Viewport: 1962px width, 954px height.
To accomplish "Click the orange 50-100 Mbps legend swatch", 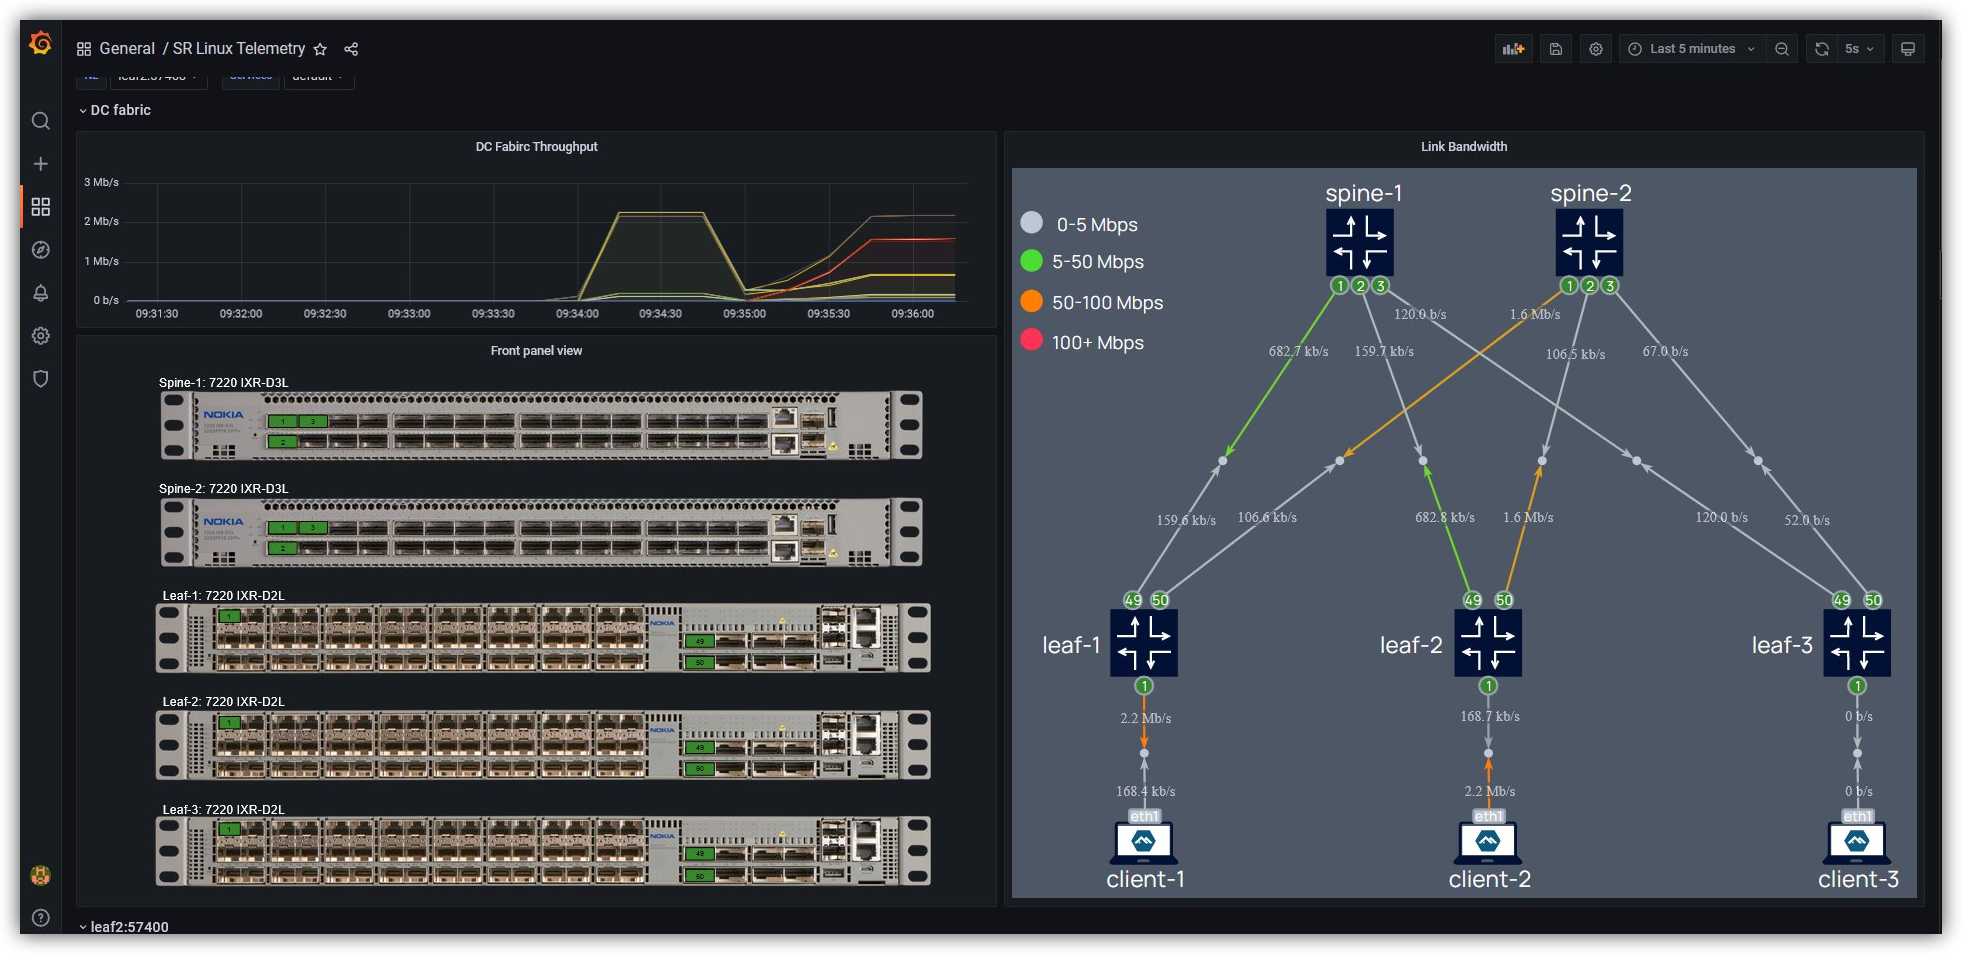I will 1032,302.
